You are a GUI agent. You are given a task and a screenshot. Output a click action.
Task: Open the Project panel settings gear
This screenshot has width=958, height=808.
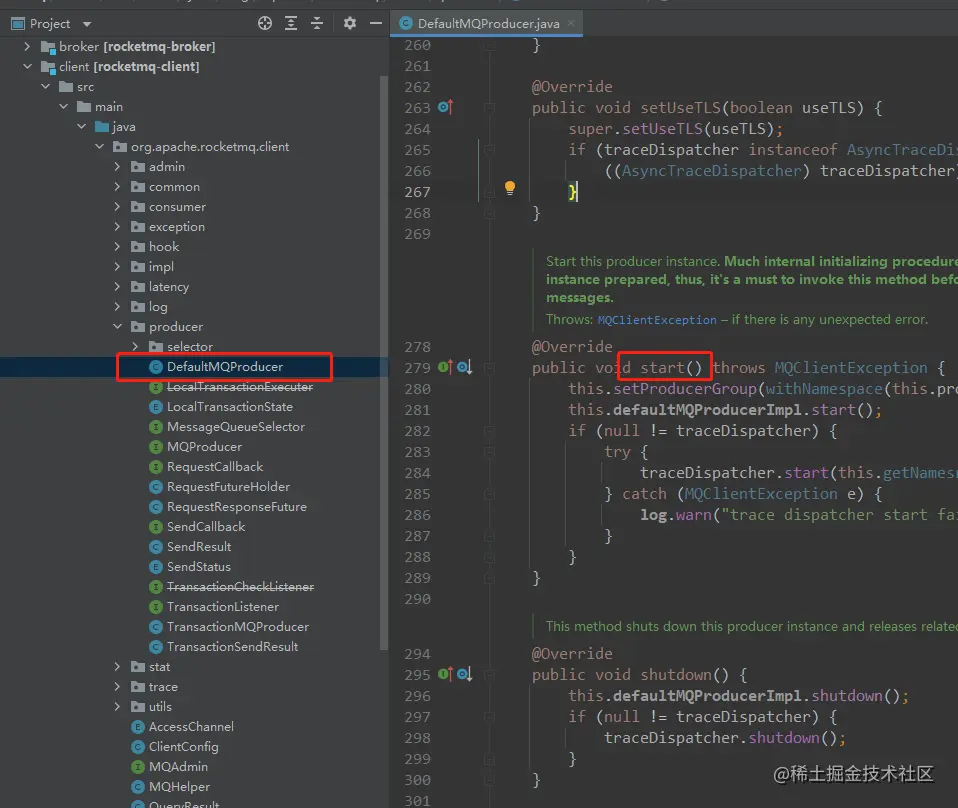click(349, 23)
